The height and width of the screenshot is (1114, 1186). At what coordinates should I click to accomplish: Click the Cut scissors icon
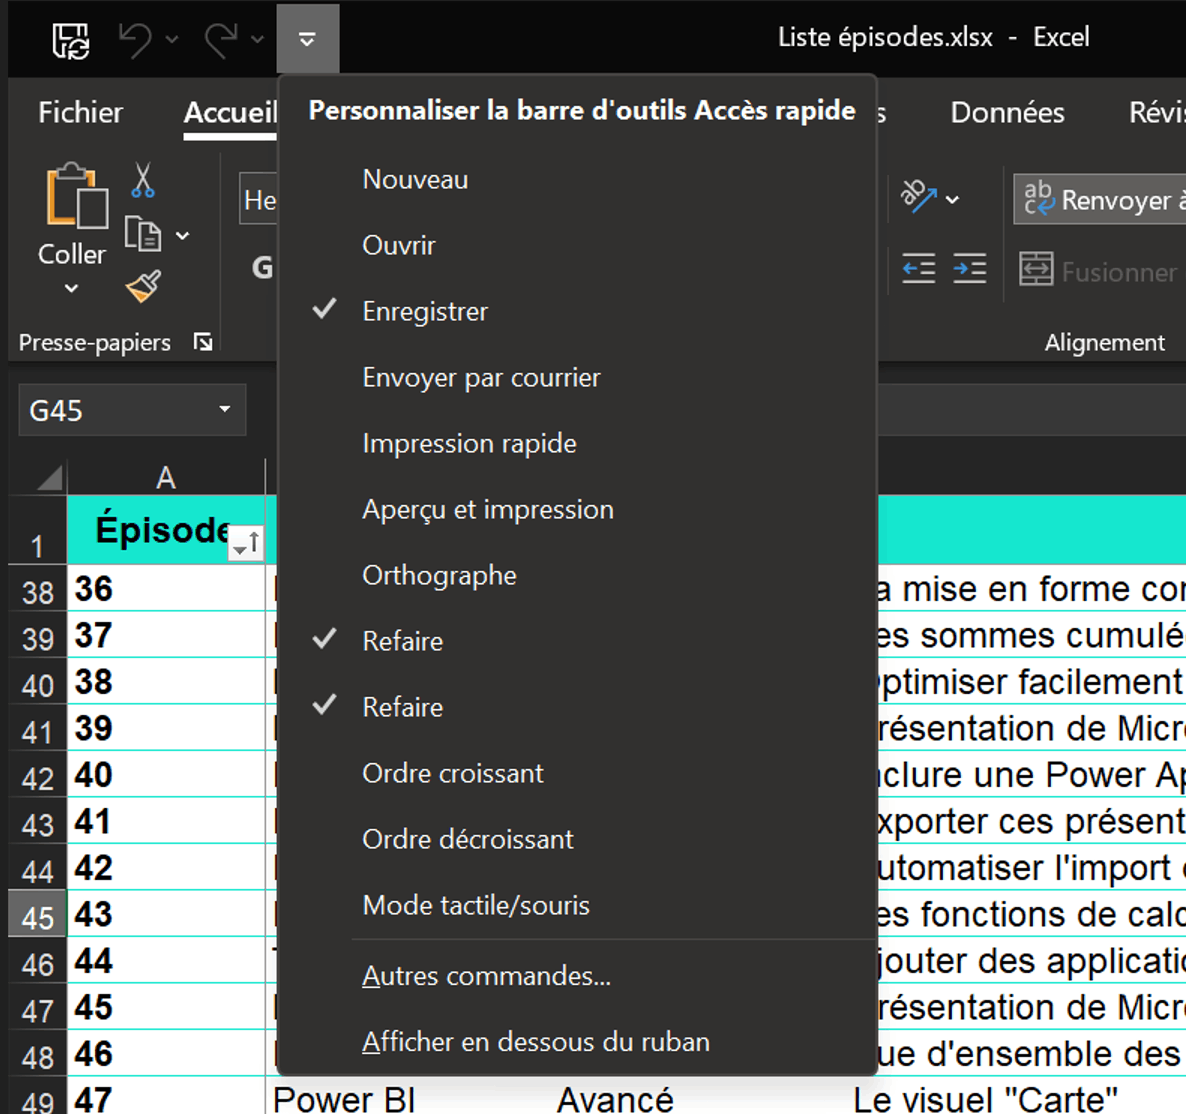click(143, 180)
